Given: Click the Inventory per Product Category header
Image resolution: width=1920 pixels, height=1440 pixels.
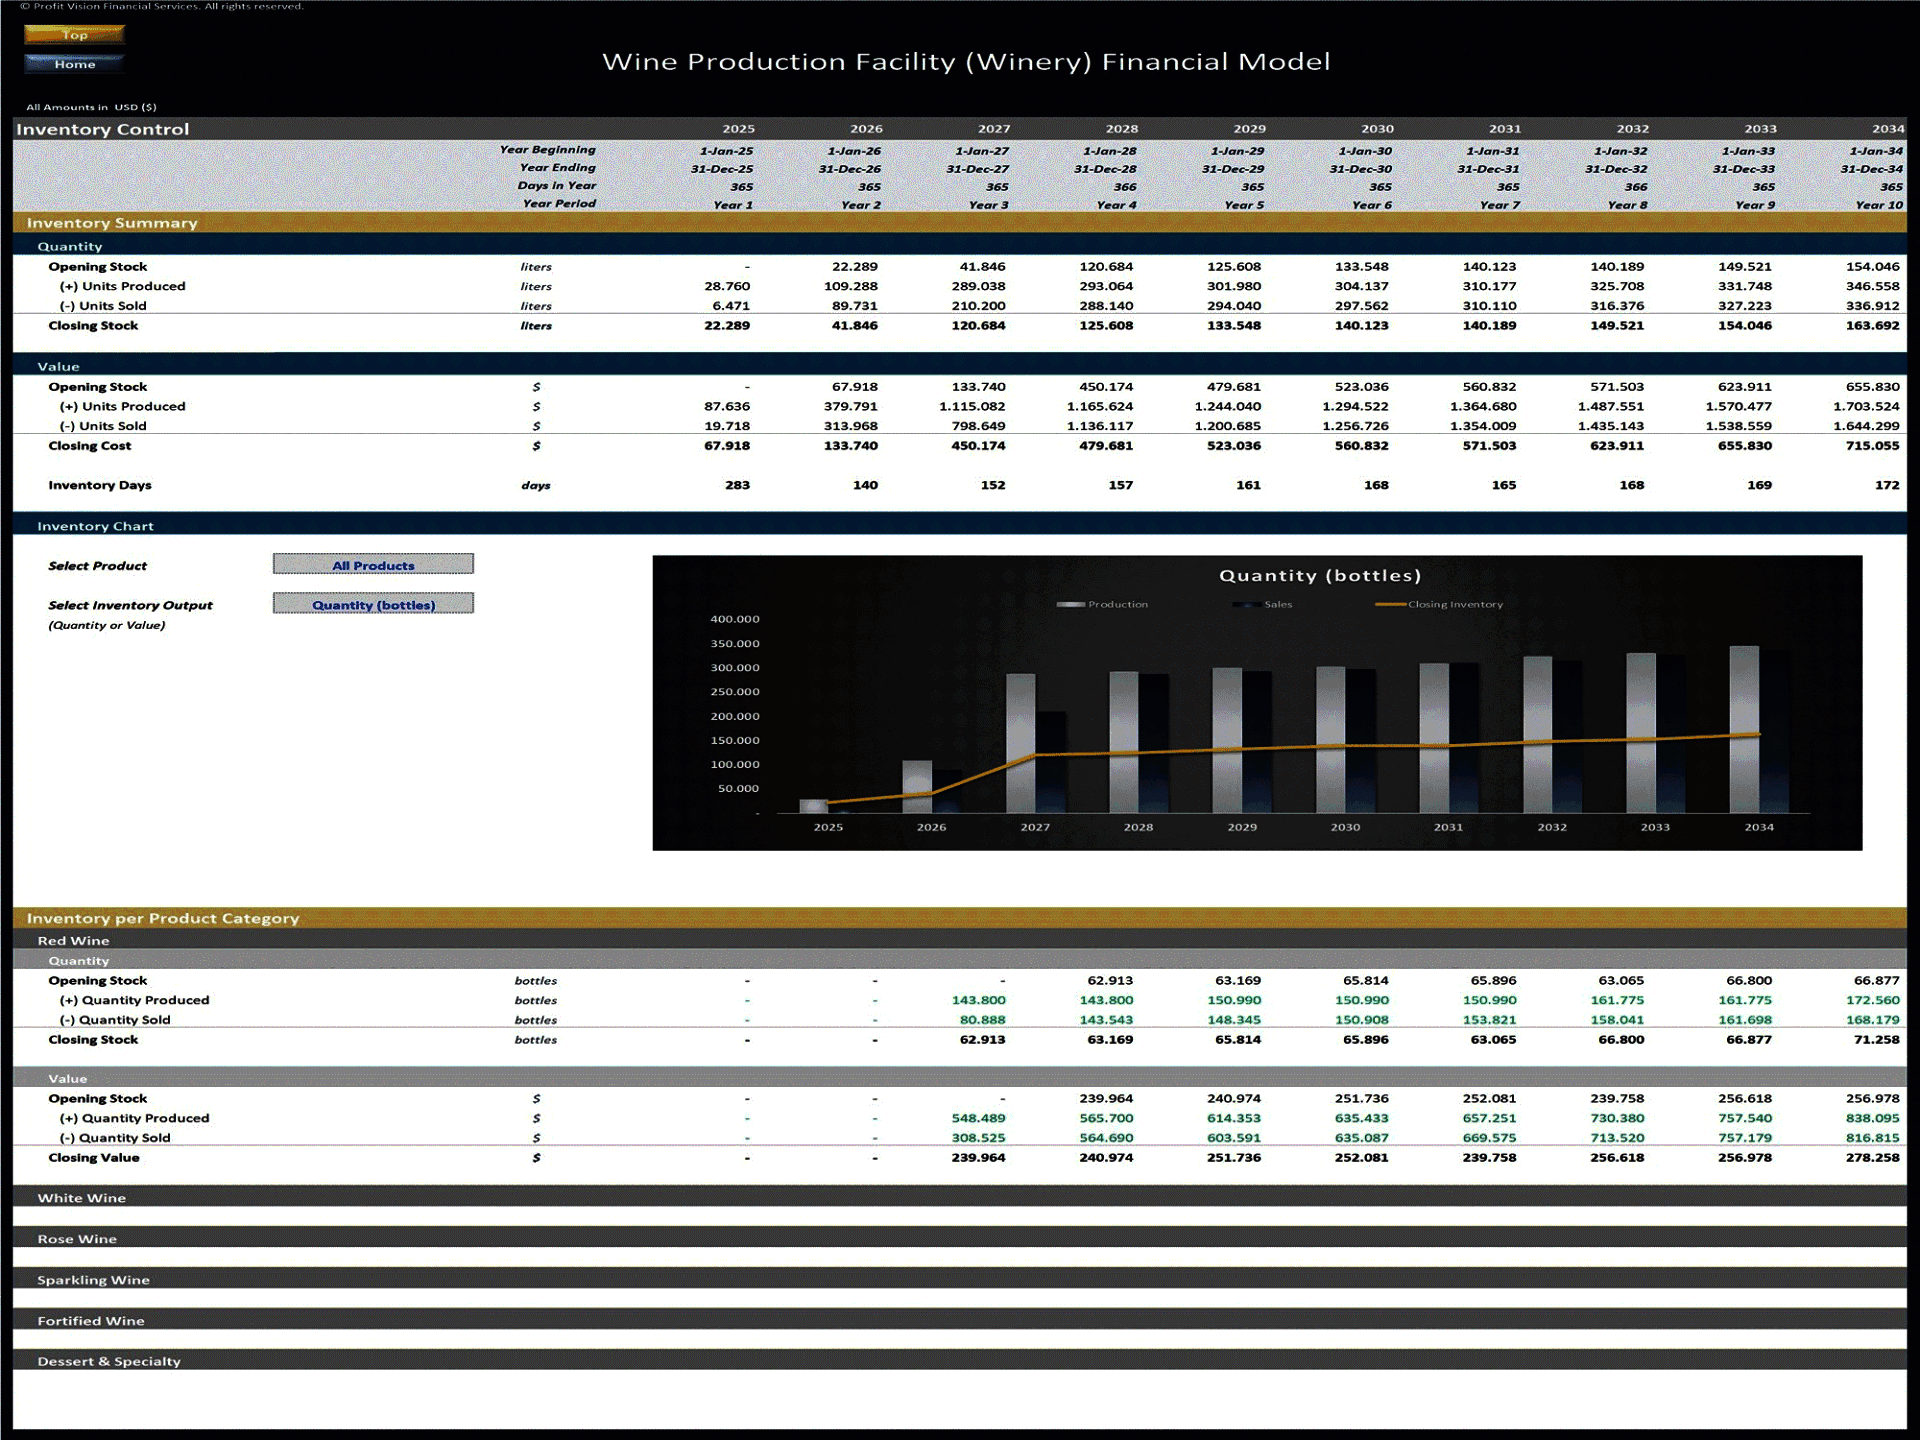Looking at the screenshot, I should [960, 918].
